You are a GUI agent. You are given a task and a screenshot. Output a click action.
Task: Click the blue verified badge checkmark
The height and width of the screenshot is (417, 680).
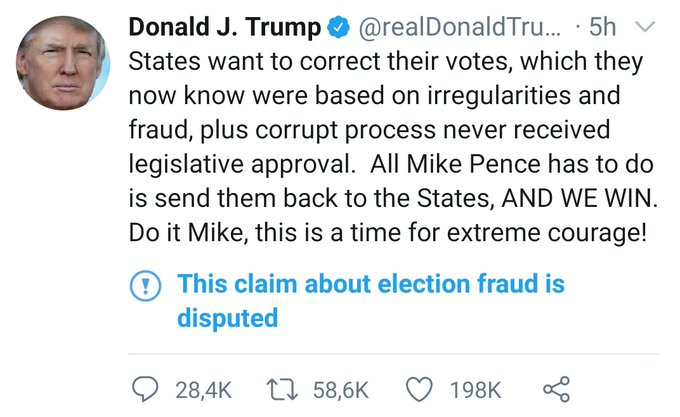[331, 29]
